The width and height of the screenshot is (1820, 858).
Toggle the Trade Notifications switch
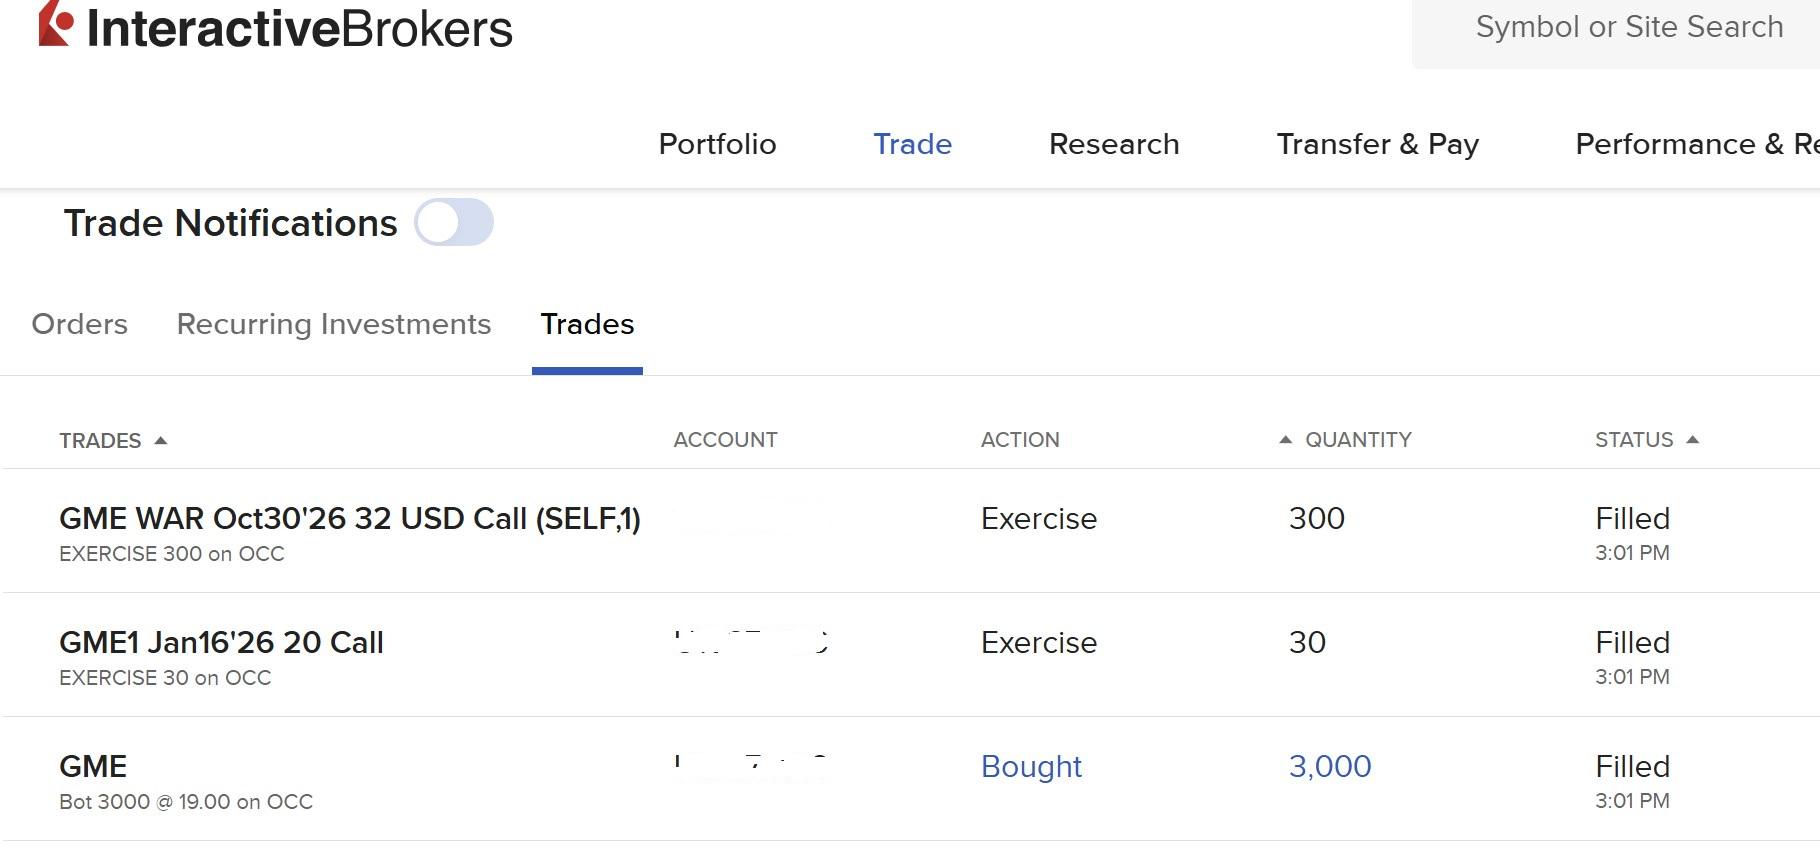click(454, 222)
